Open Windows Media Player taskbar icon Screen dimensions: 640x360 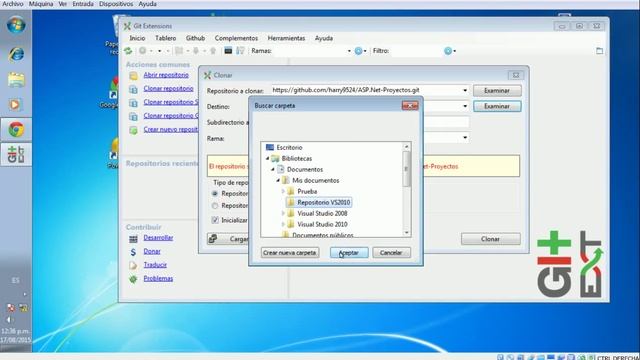pos(15,104)
